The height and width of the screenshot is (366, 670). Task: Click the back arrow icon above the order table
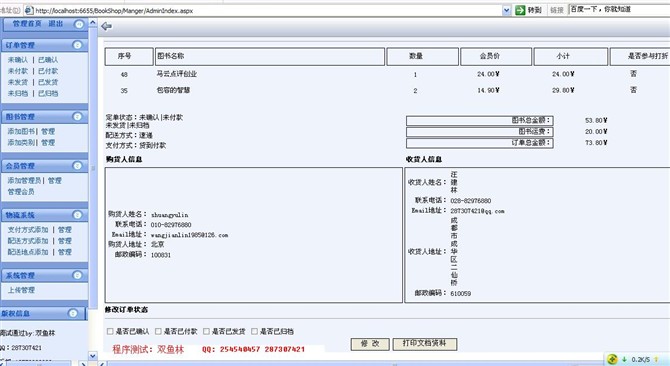tap(106, 26)
